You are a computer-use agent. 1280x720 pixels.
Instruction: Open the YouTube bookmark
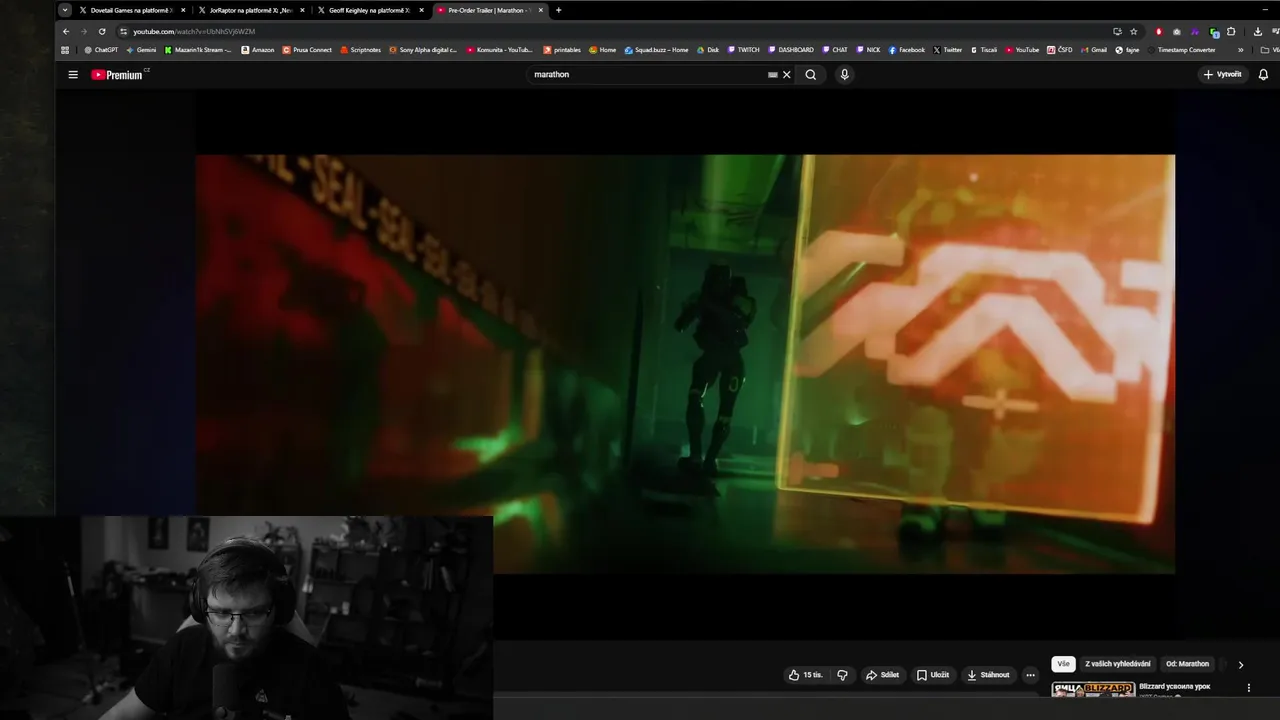tap(1022, 50)
